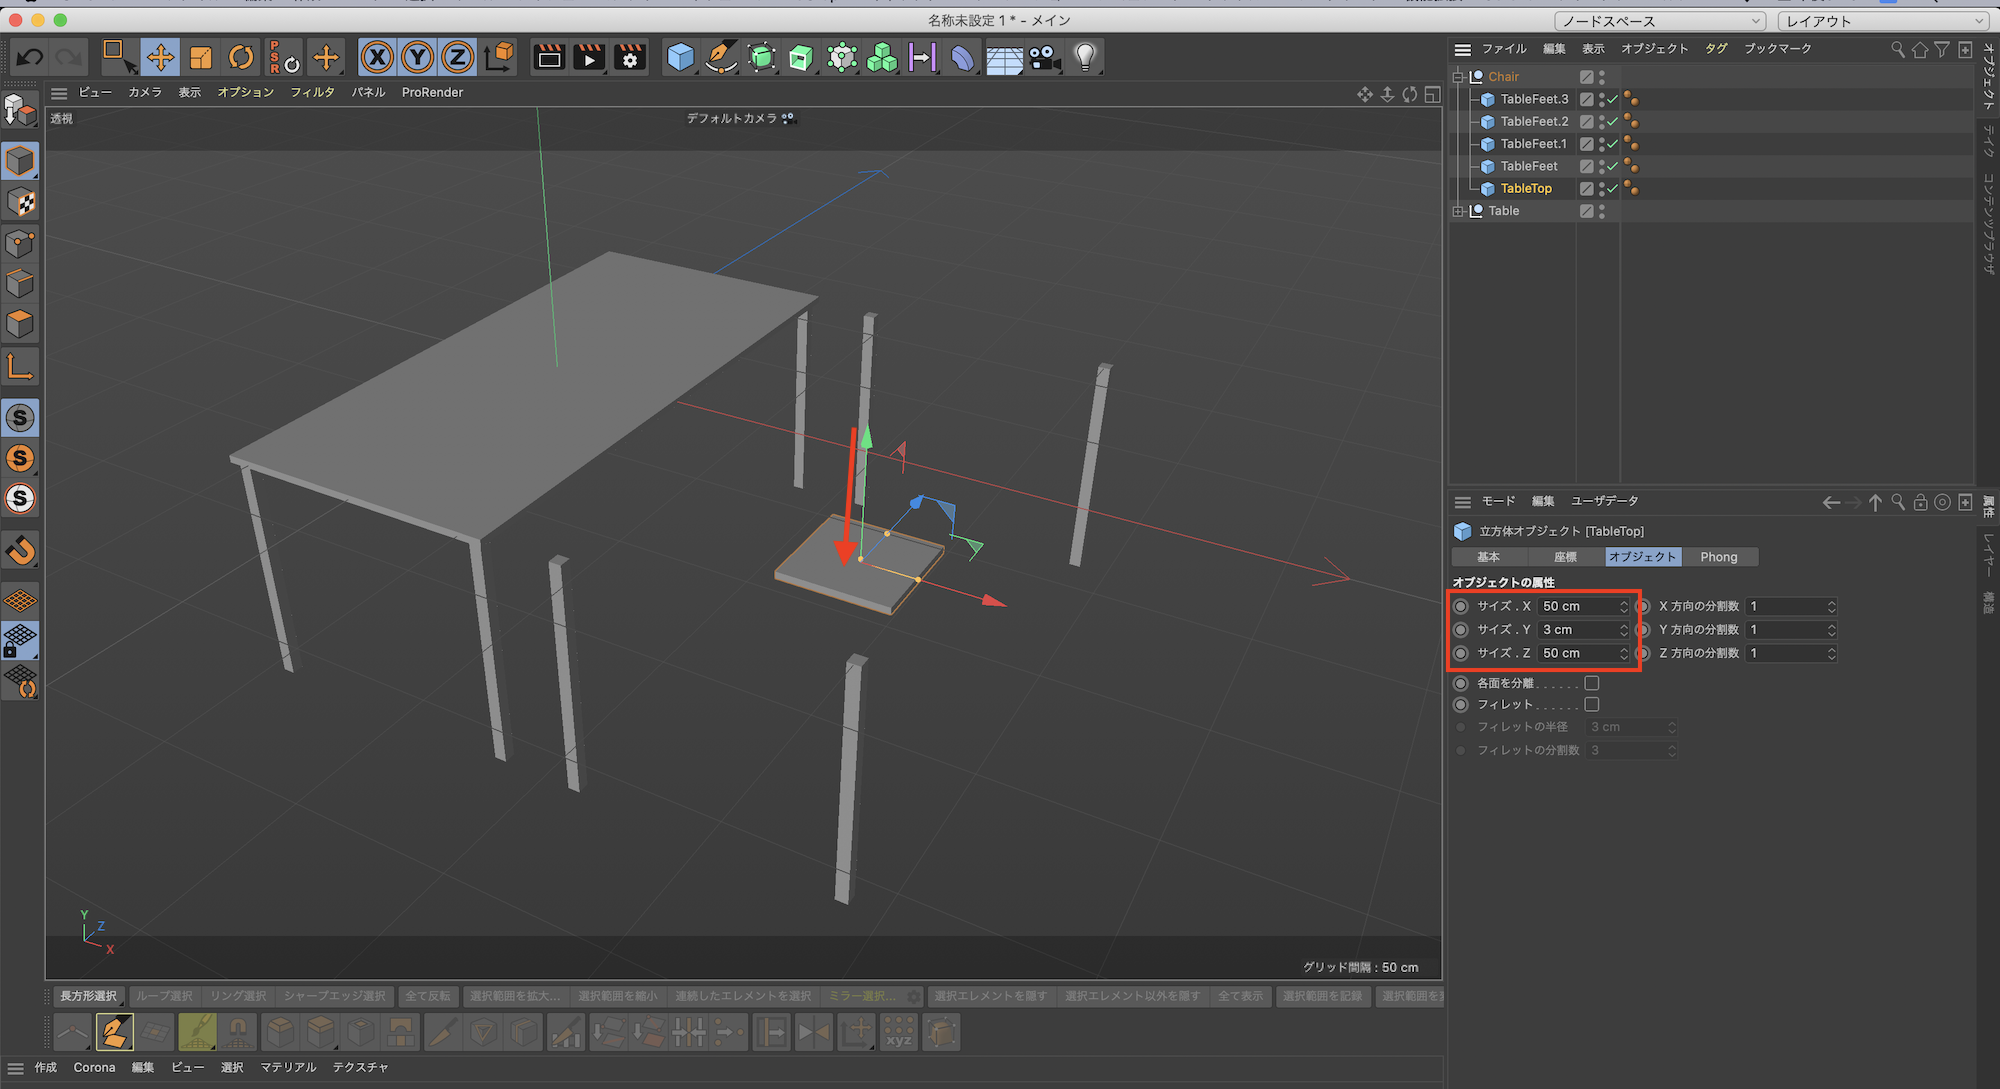Switch to the 座標 tab
The image size is (2000, 1089).
1565,557
